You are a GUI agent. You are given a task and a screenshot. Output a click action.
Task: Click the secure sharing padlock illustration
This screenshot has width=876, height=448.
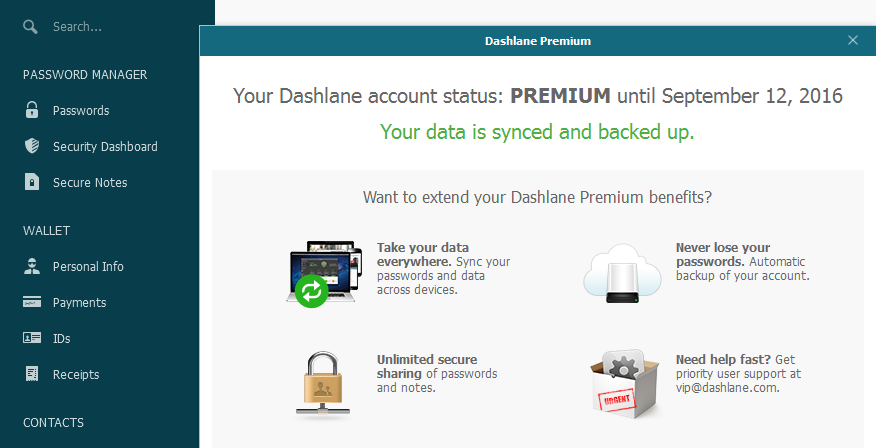(x=323, y=381)
